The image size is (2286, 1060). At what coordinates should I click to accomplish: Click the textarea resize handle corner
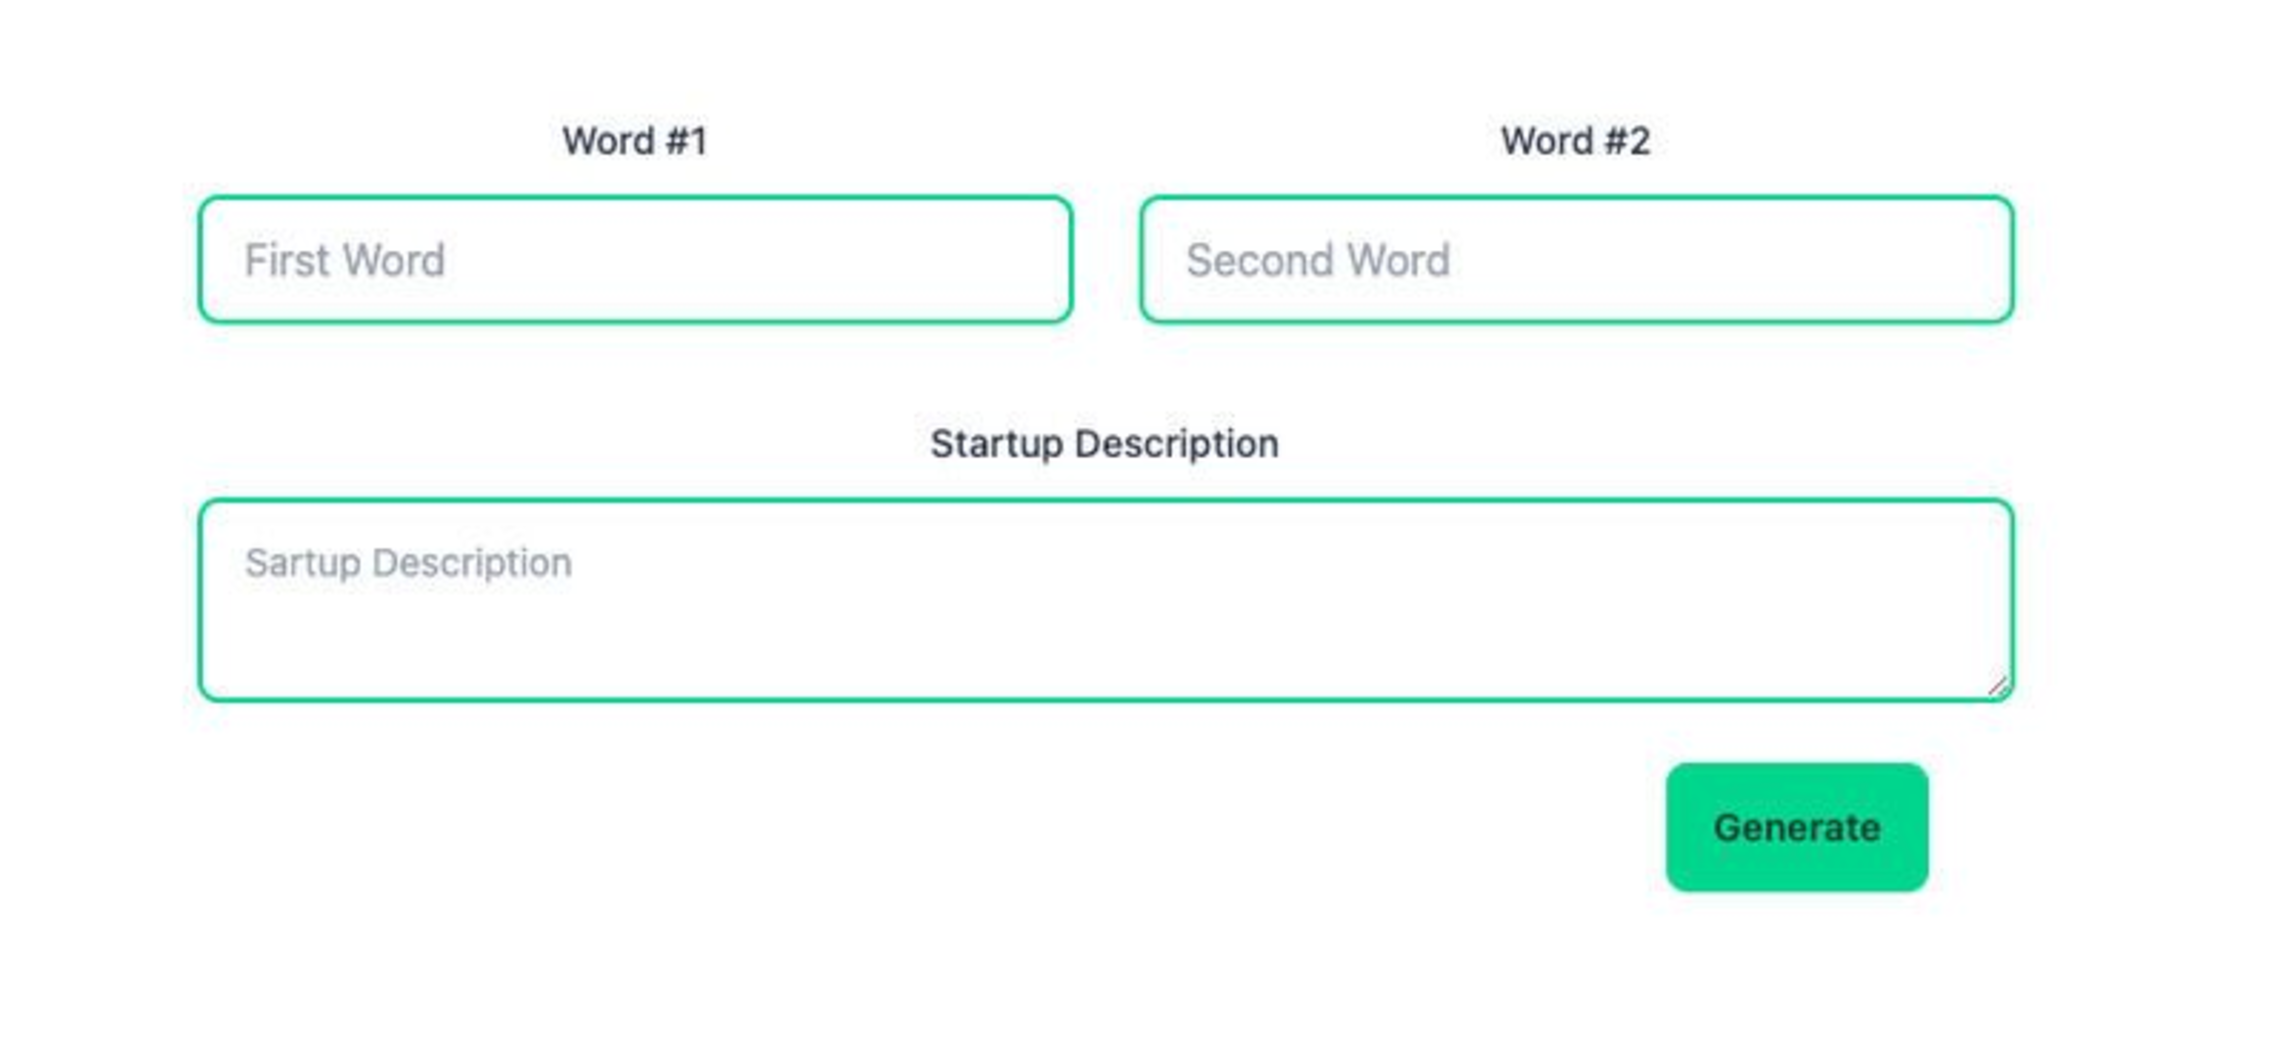pyautogui.click(x=1998, y=686)
